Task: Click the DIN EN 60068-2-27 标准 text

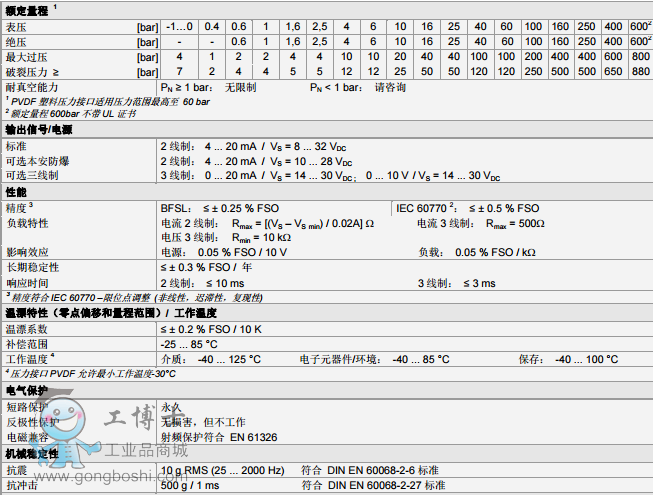Action: coord(386,485)
